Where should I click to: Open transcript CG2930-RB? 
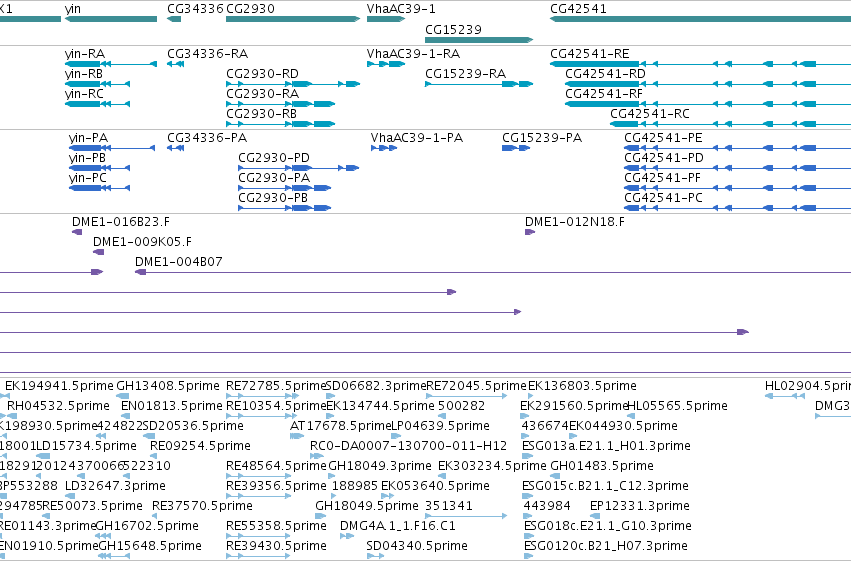(x=262, y=114)
